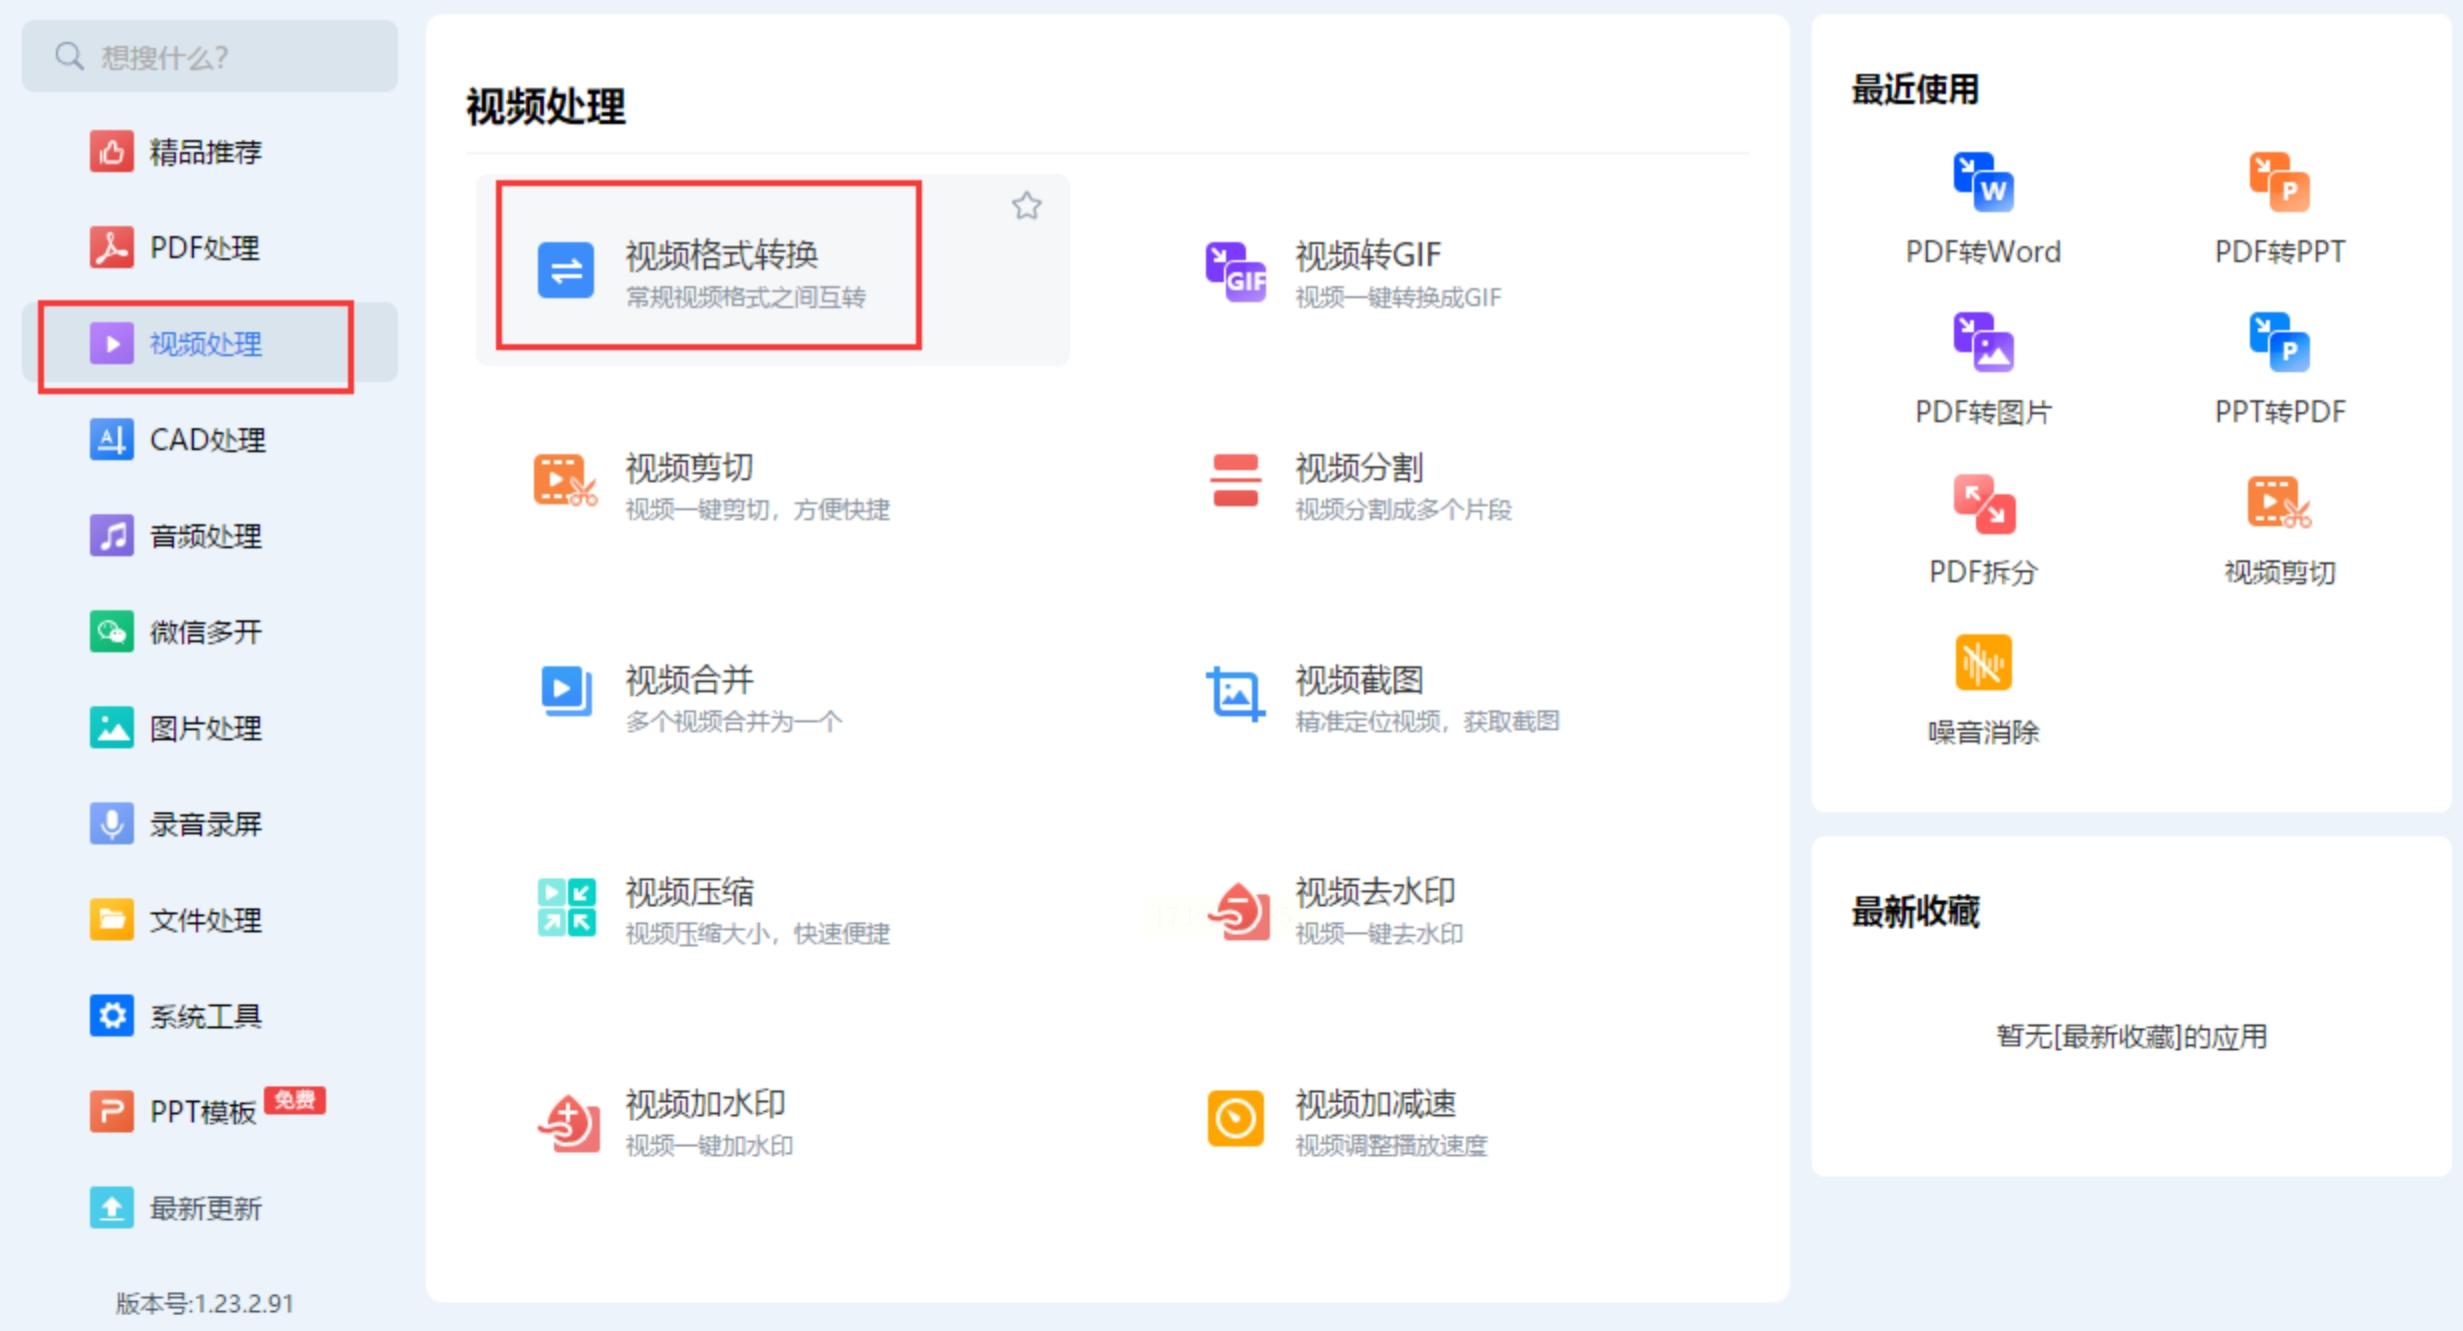Launch PDF转PPT from recent list

tap(2279, 209)
